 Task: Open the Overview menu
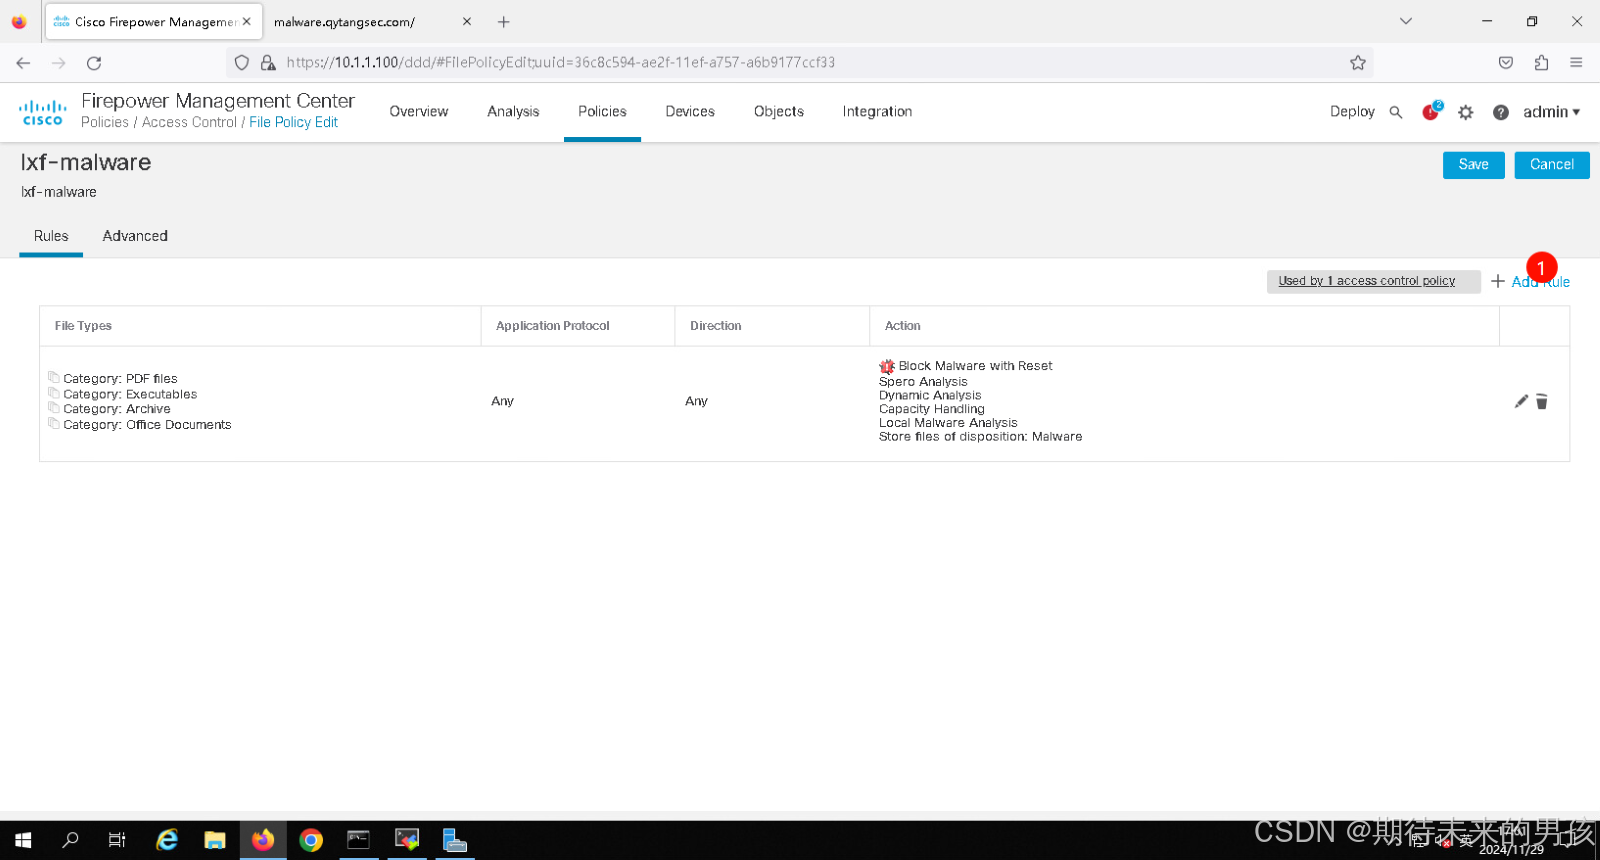click(419, 112)
